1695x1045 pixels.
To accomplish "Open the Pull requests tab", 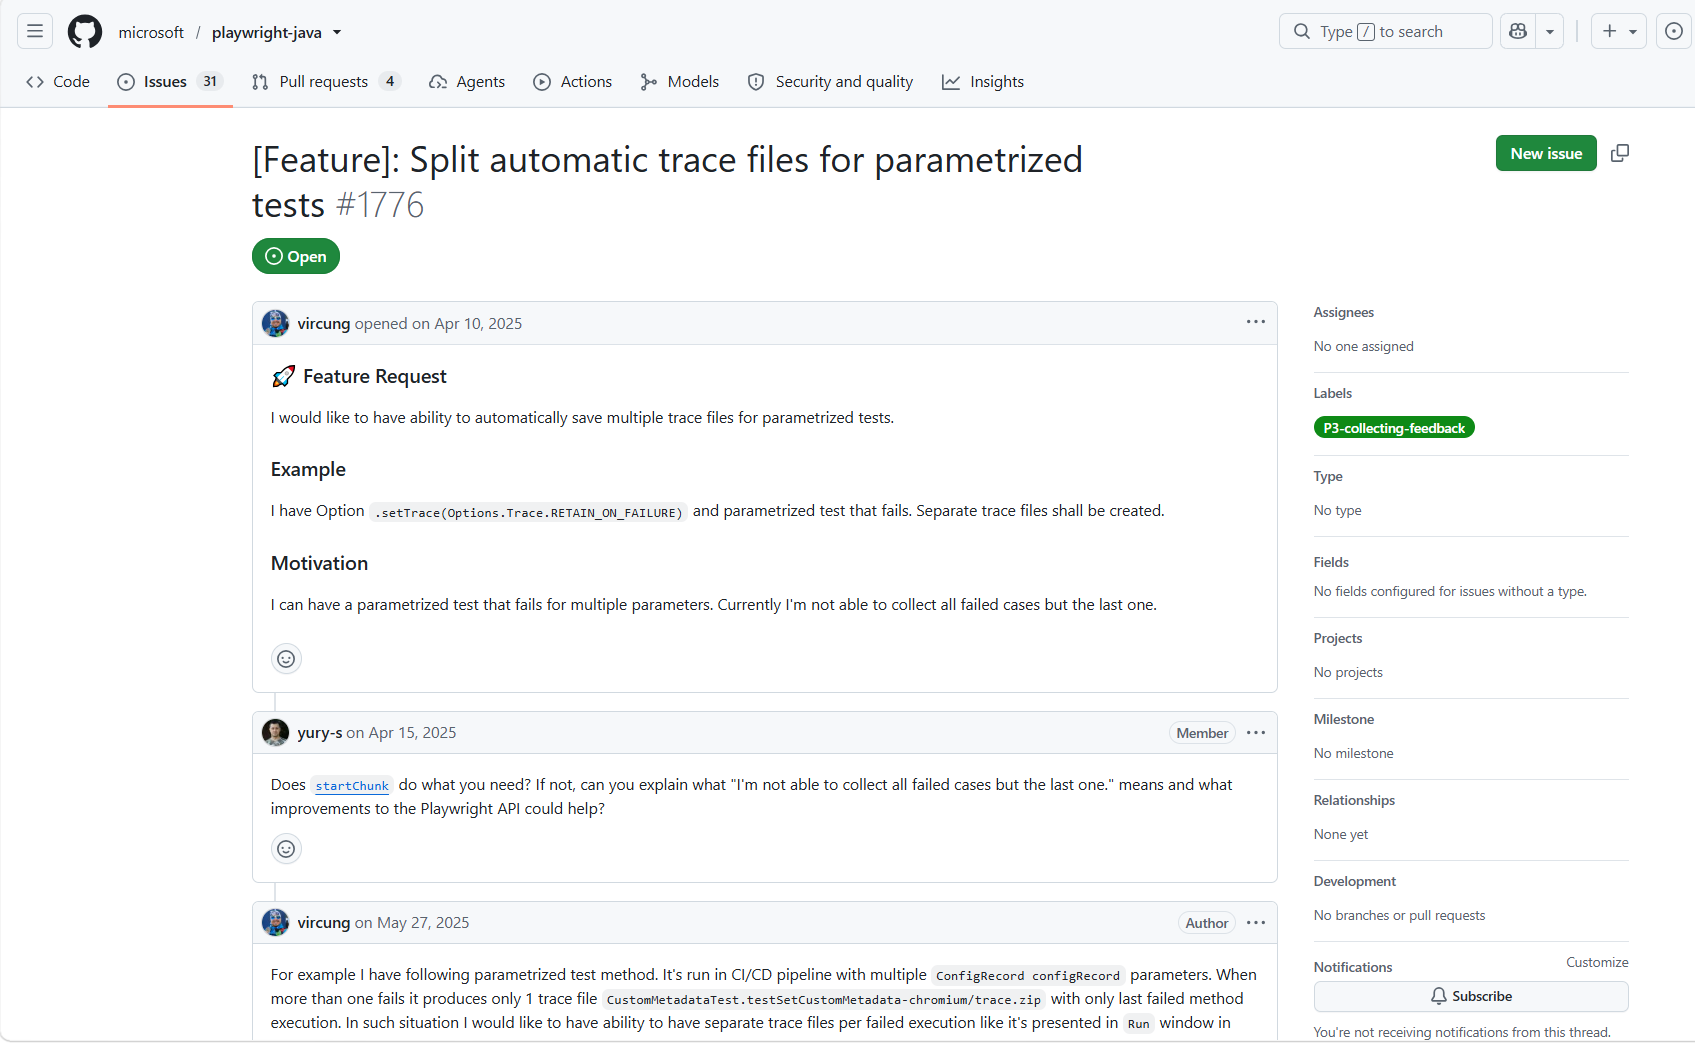I will 326,82.
